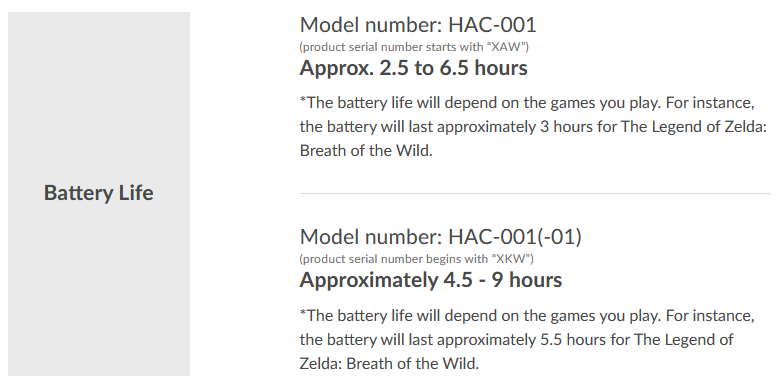The height and width of the screenshot is (391, 779).
Task: Click the serial number note mentioning XAW
Action: [x=414, y=47]
